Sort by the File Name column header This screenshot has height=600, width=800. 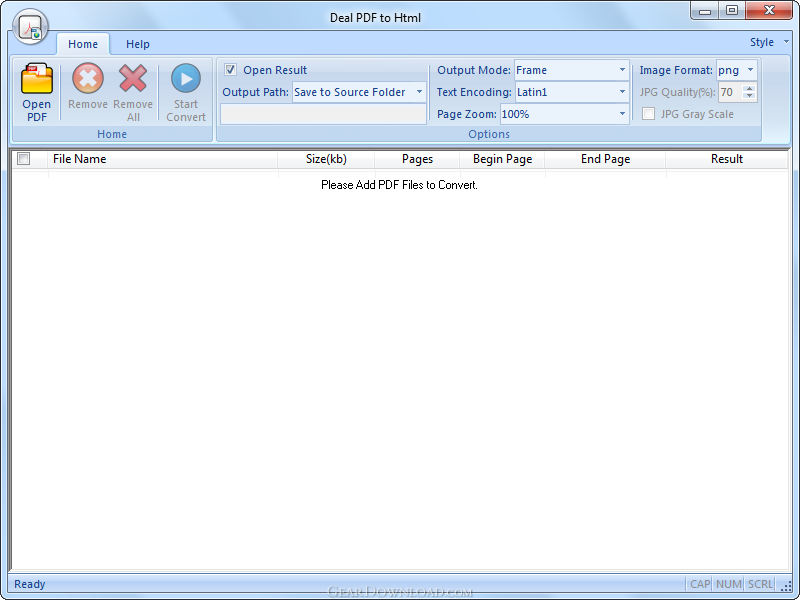point(80,159)
